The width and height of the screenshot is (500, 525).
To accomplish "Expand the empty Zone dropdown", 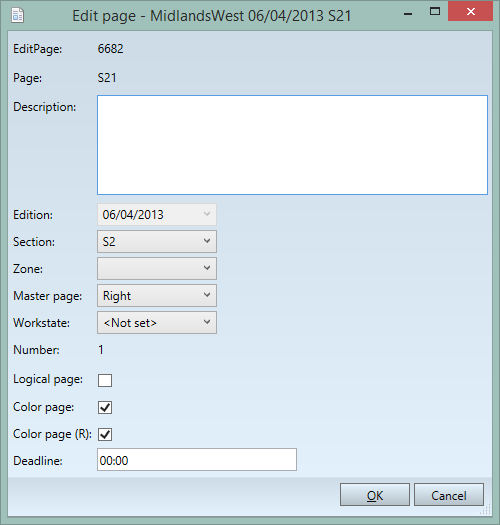I will point(157,269).
